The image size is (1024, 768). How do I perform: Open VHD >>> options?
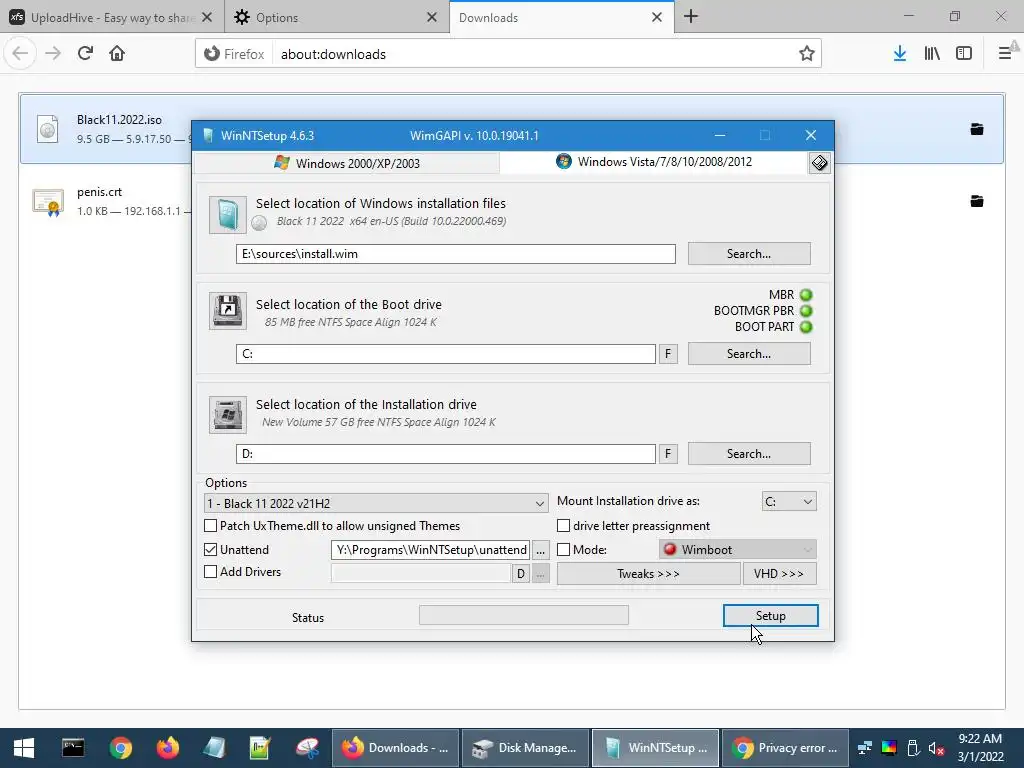[x=778, y=573]
